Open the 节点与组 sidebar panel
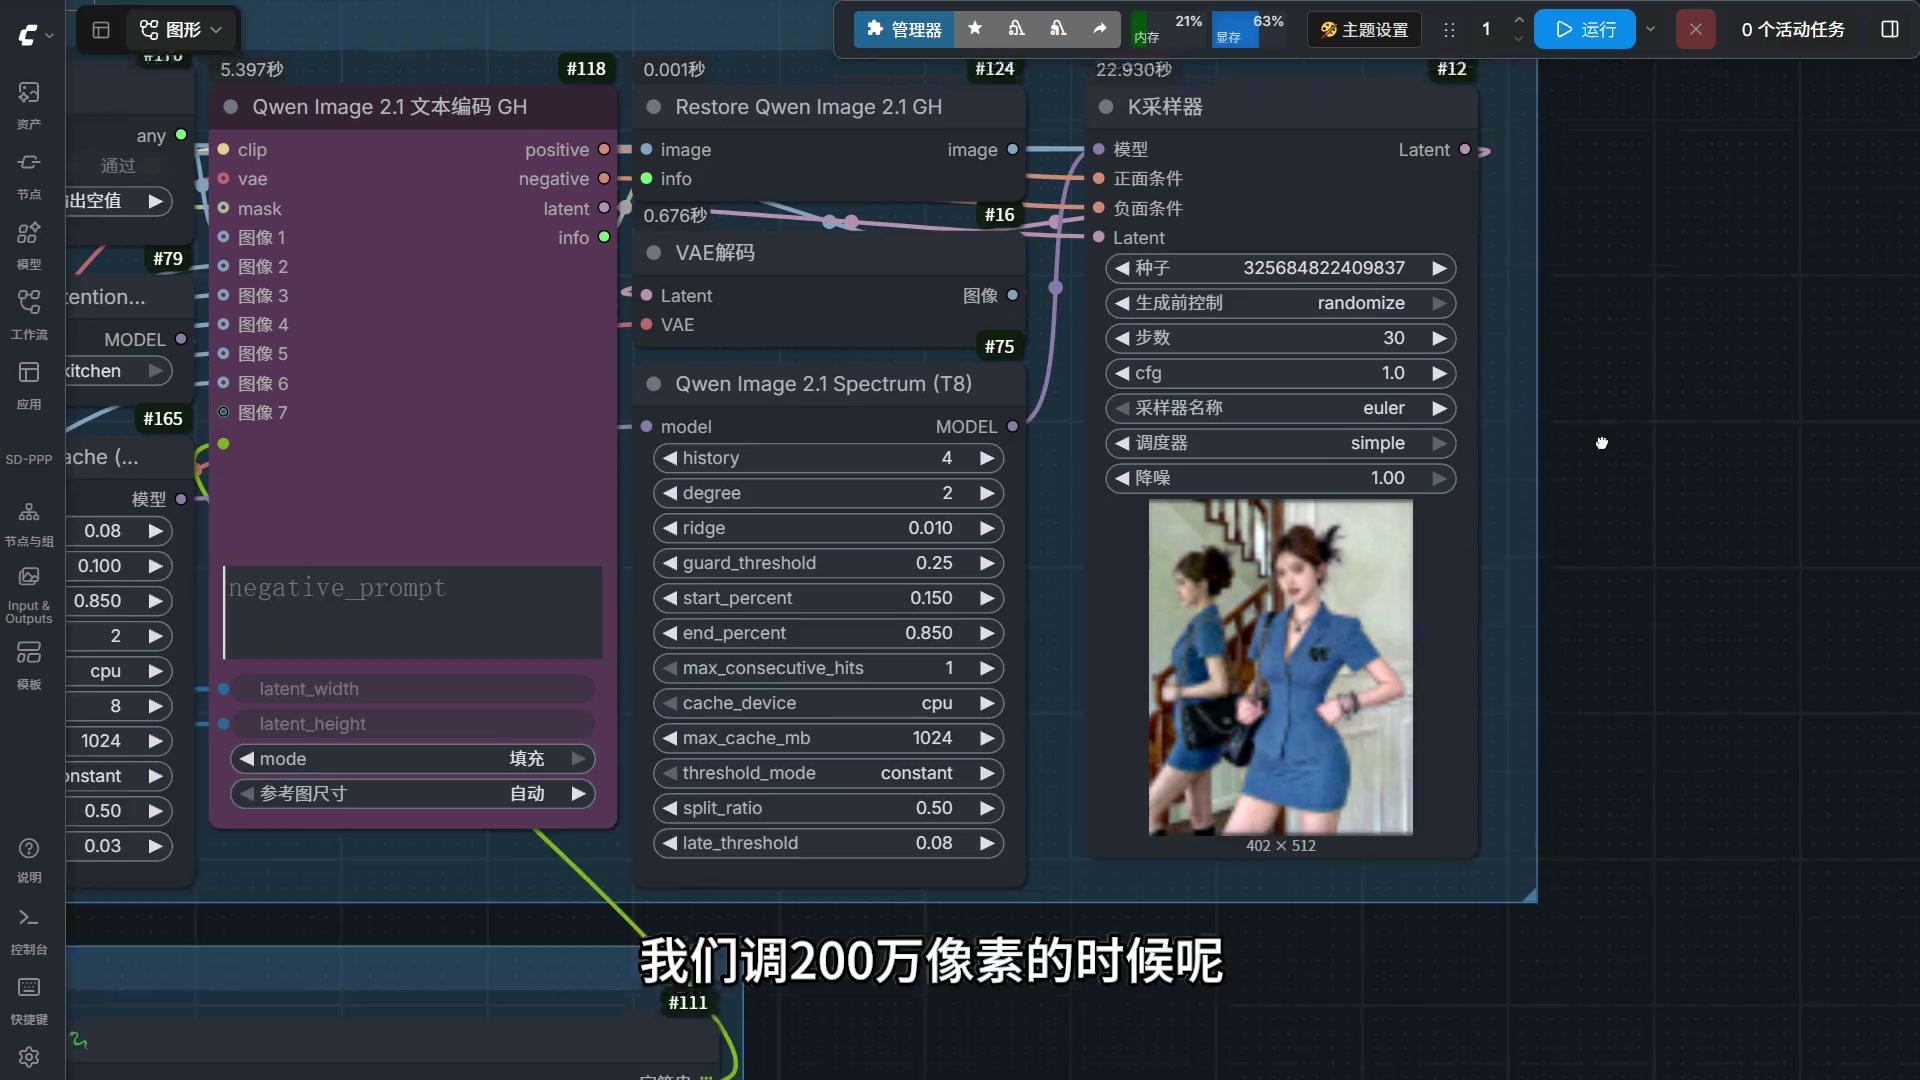The width and height of the screenshot is (1920, 1080). (x=29, y=523)
